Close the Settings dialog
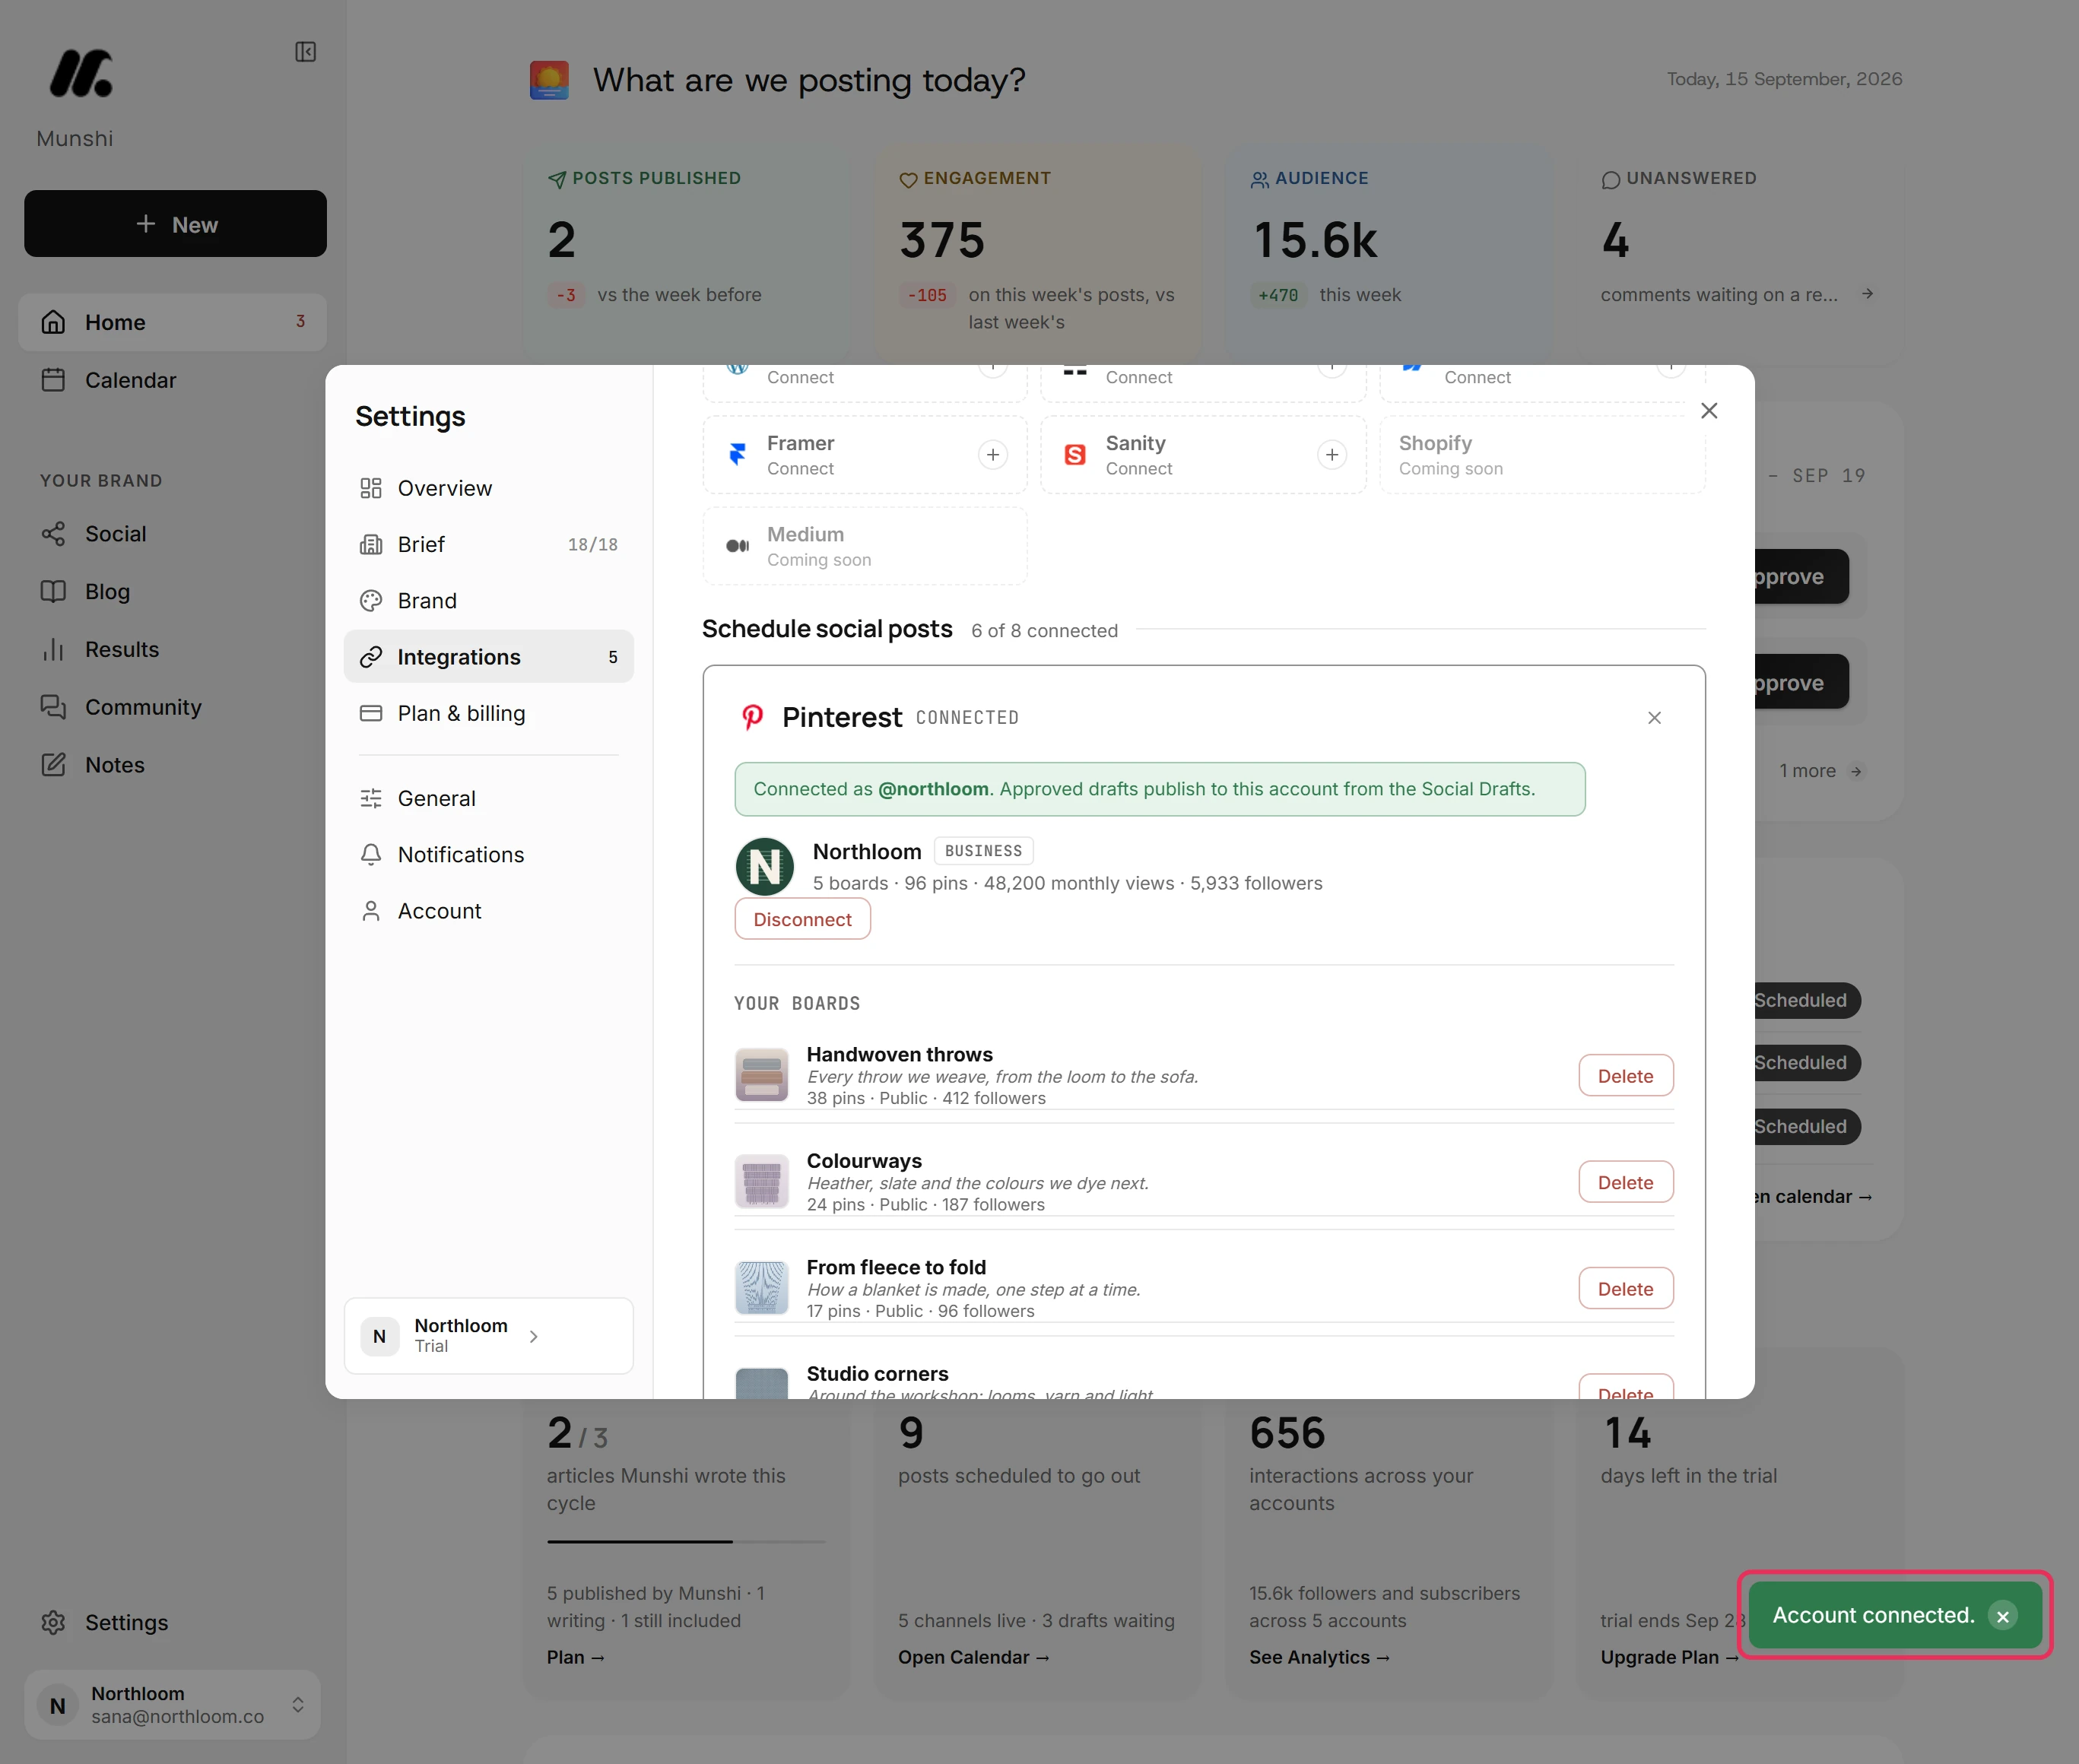This screenshot has width=2079, height=1764. coord(1709,411)
